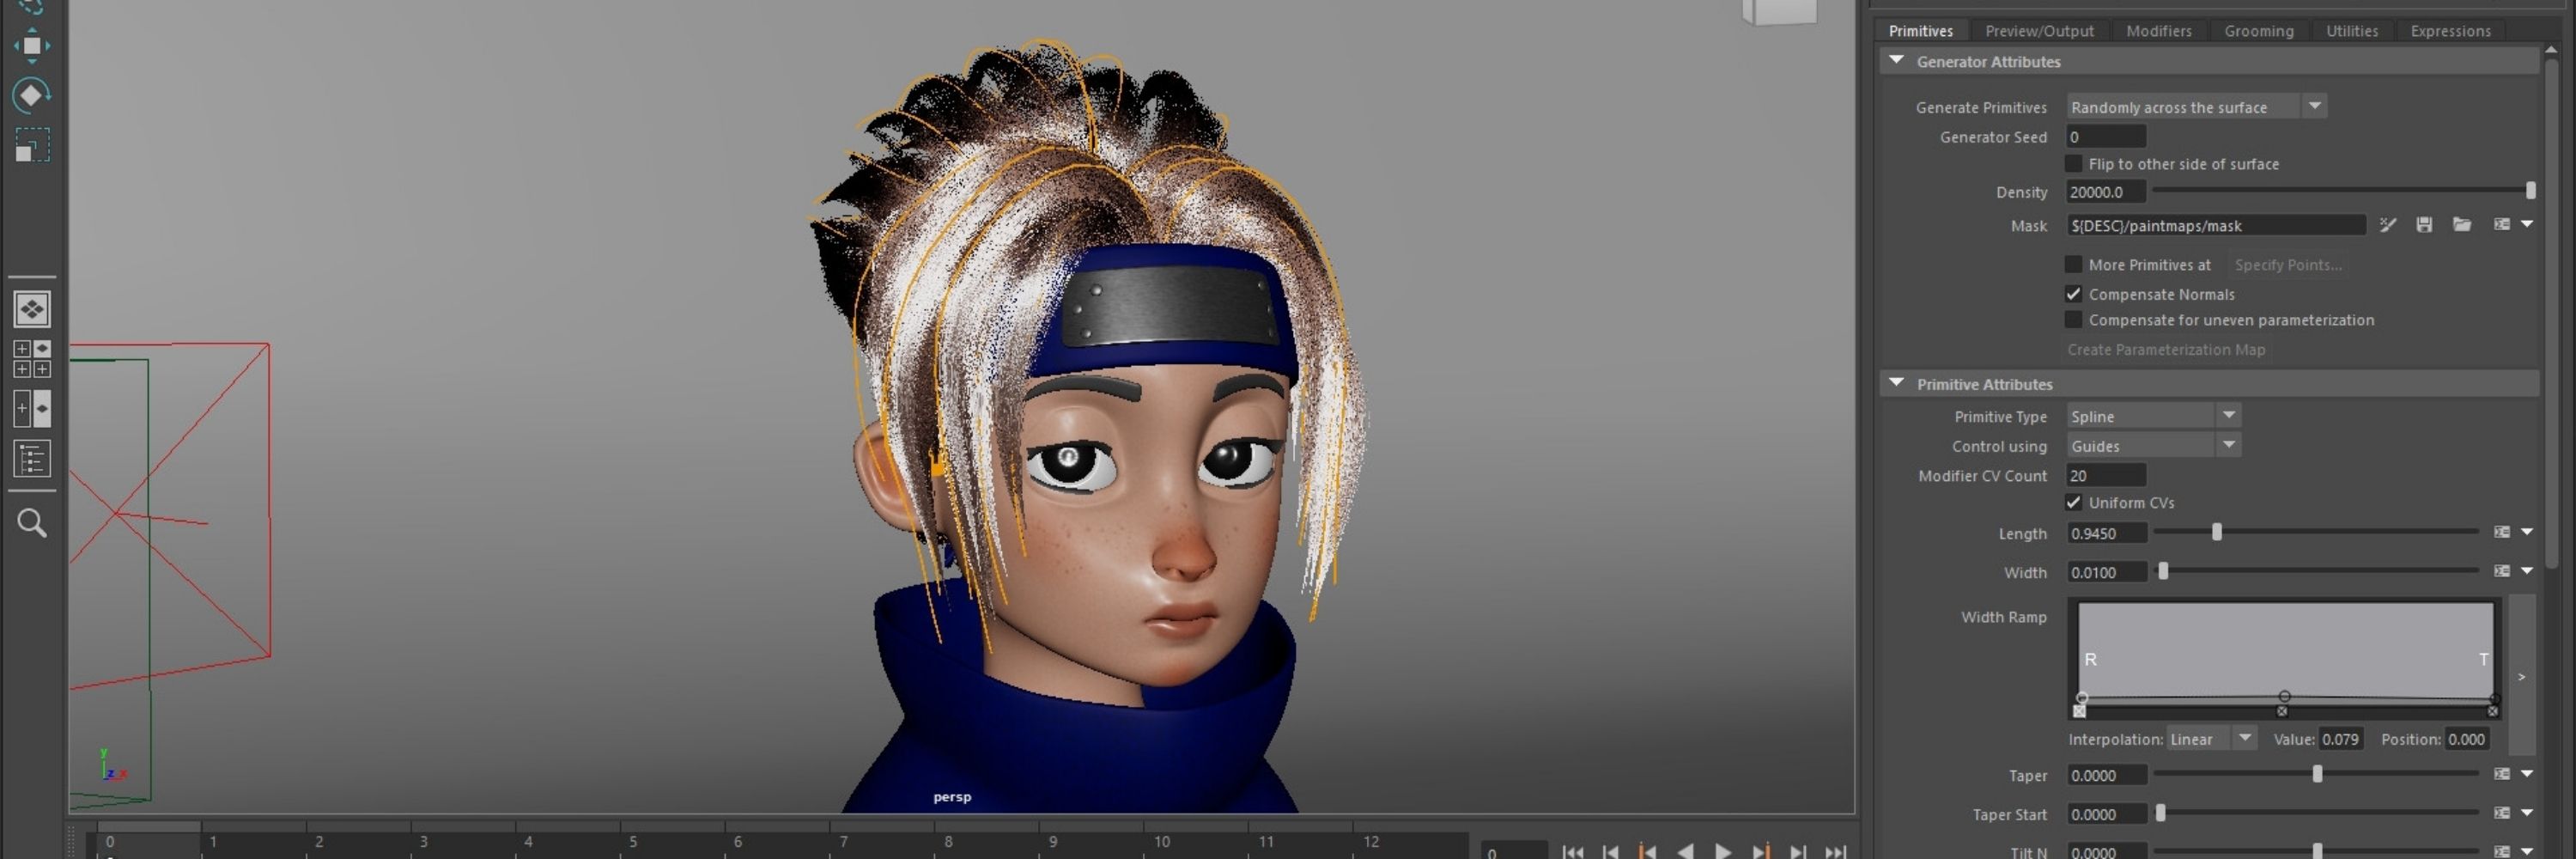Switch to the Preview/Output tab
Image resolution: width=2576 pixels, height=859 pixels.
click(x=2039, y=31)
